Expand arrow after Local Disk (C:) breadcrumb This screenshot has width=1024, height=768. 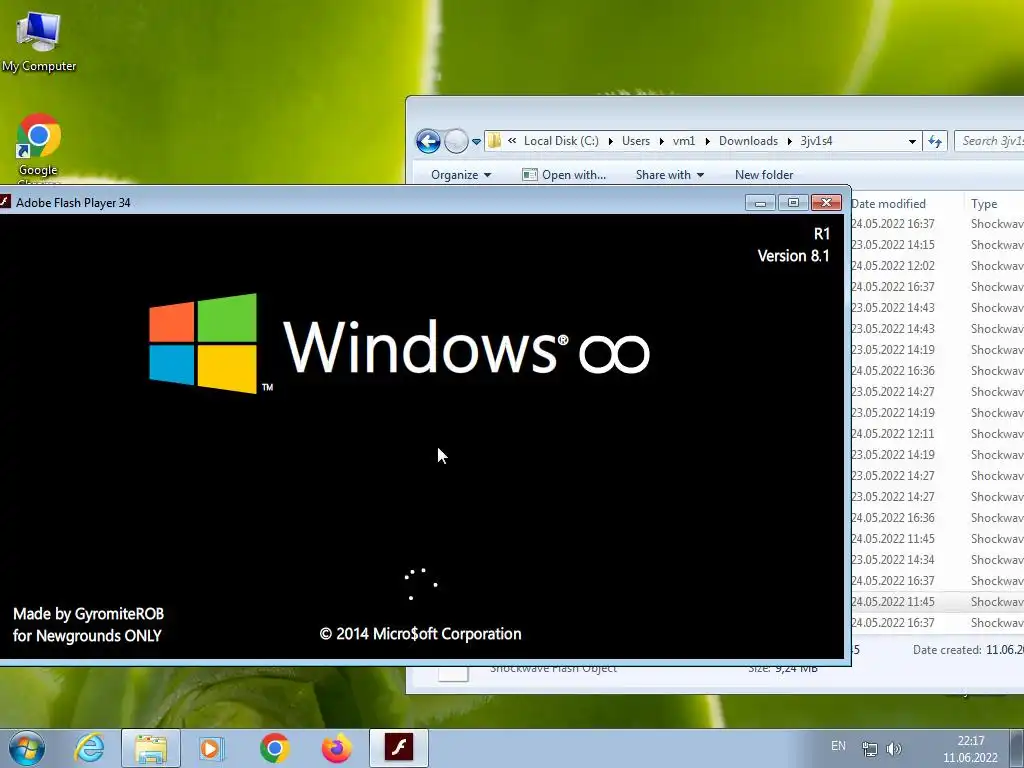(x=611, y=141)
